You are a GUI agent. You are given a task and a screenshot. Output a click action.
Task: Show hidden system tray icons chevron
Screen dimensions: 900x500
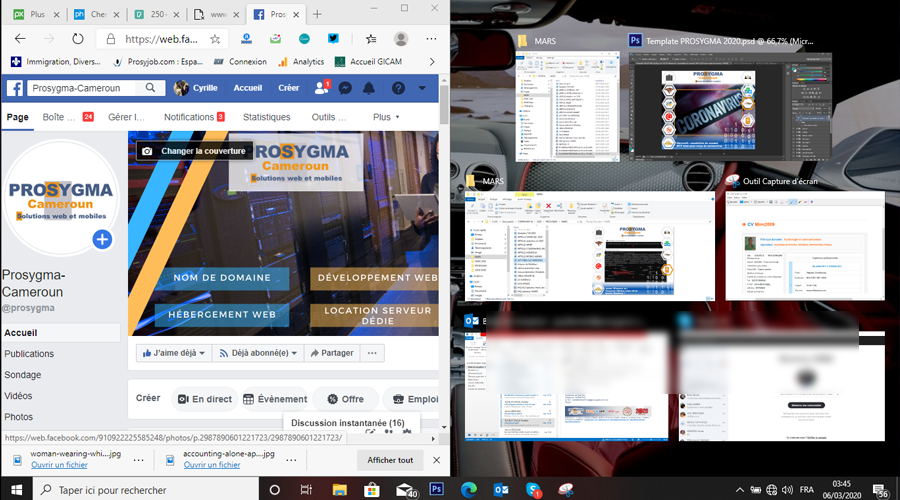(x=740, y=490)
